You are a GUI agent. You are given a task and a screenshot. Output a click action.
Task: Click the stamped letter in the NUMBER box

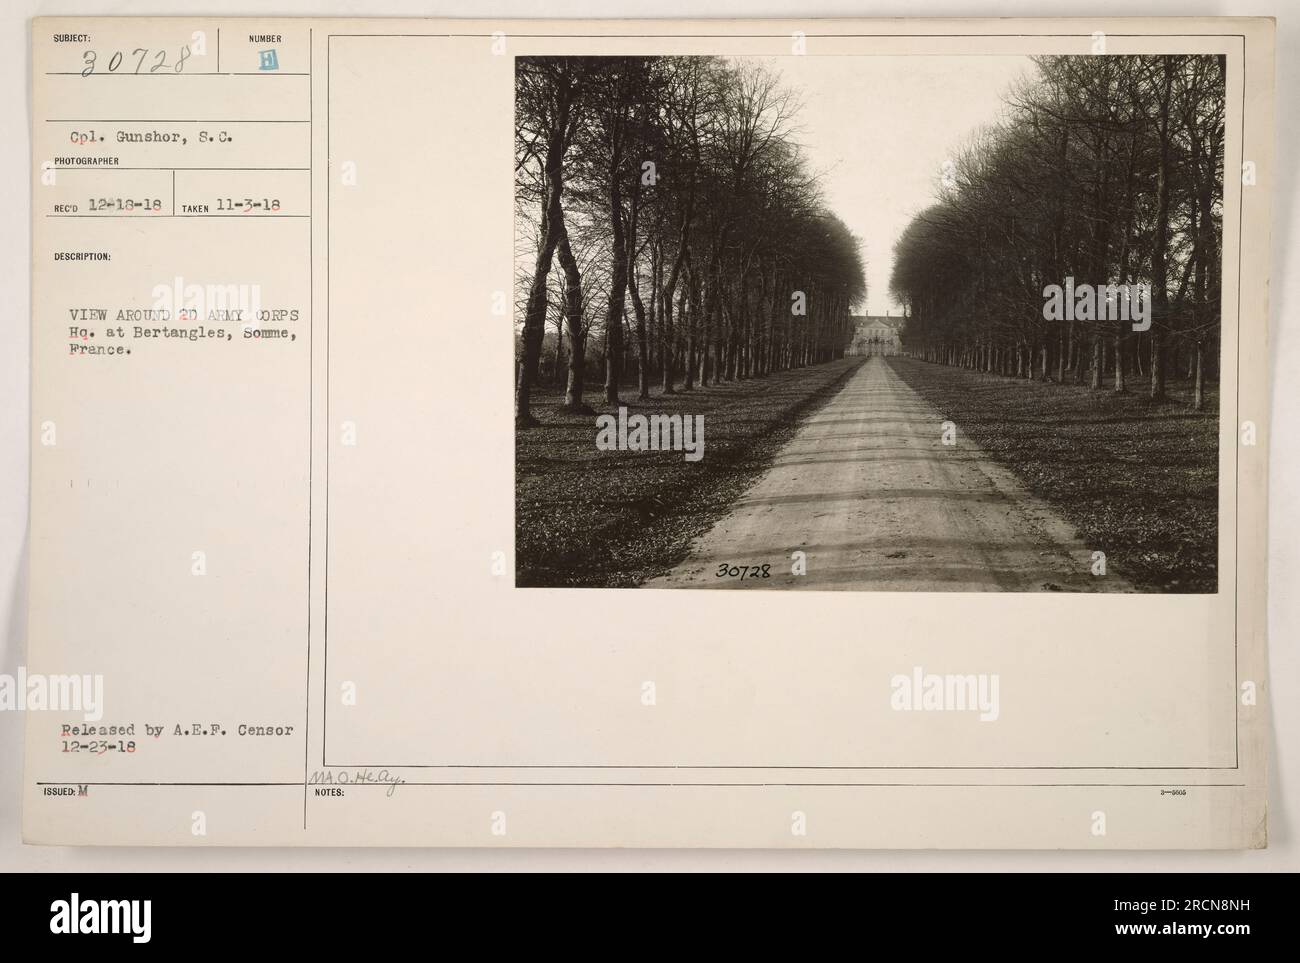click(269, 60)
